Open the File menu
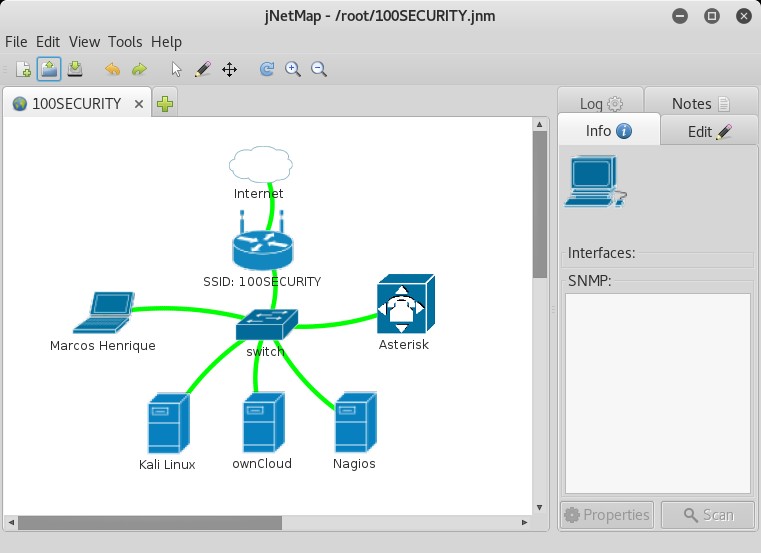The image size is (761, 553). pyautogui.click(x=16, y=42)
